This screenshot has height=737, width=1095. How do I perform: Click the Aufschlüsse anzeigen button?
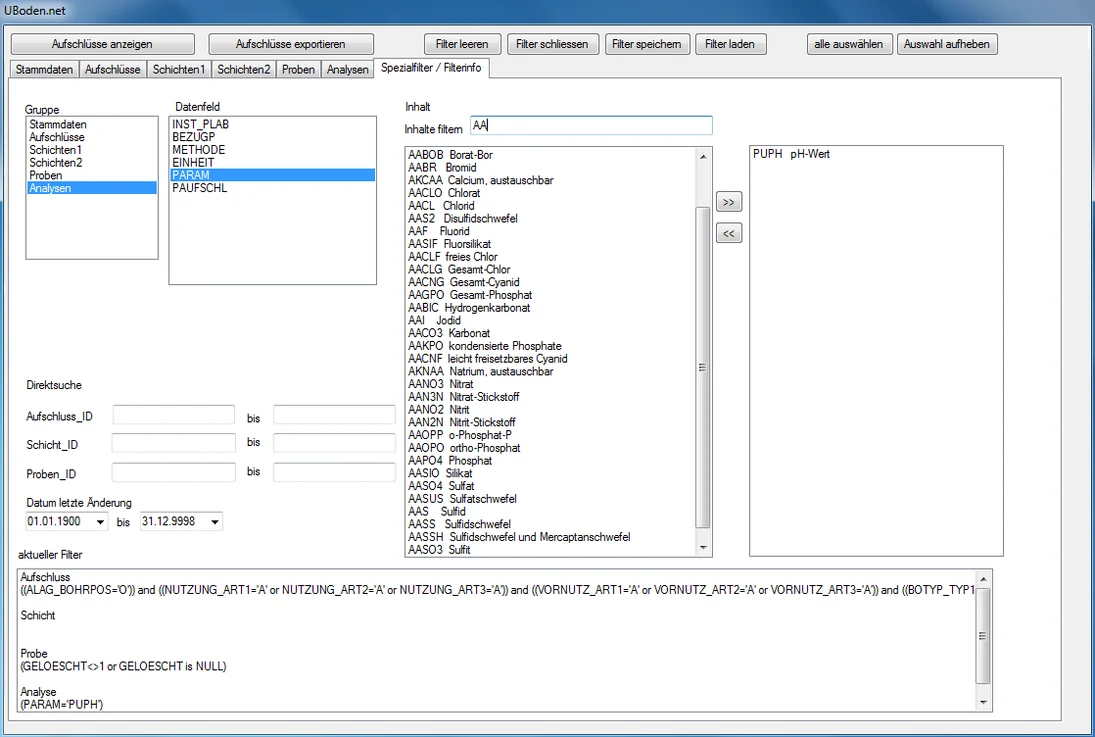[x=102, y=44]
